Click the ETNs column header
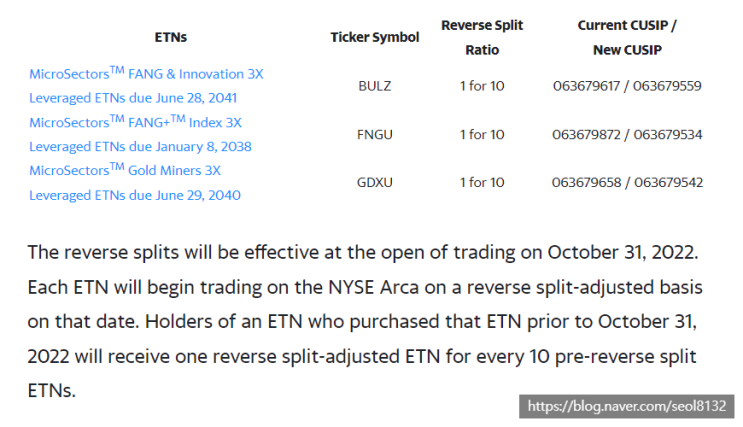The height and width of the screenshot is (427, 743). [171, 37]
